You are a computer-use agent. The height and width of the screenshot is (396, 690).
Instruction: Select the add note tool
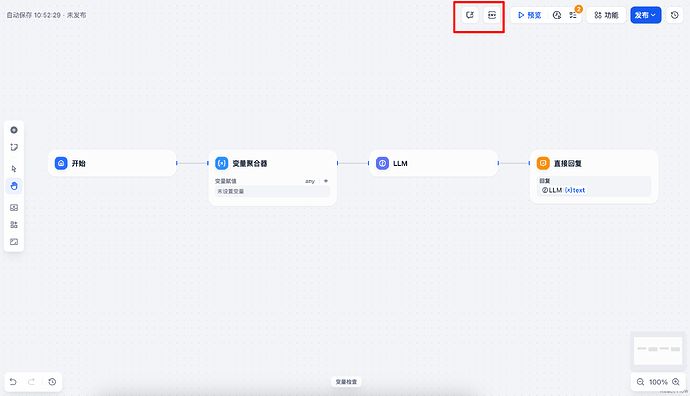14,147
